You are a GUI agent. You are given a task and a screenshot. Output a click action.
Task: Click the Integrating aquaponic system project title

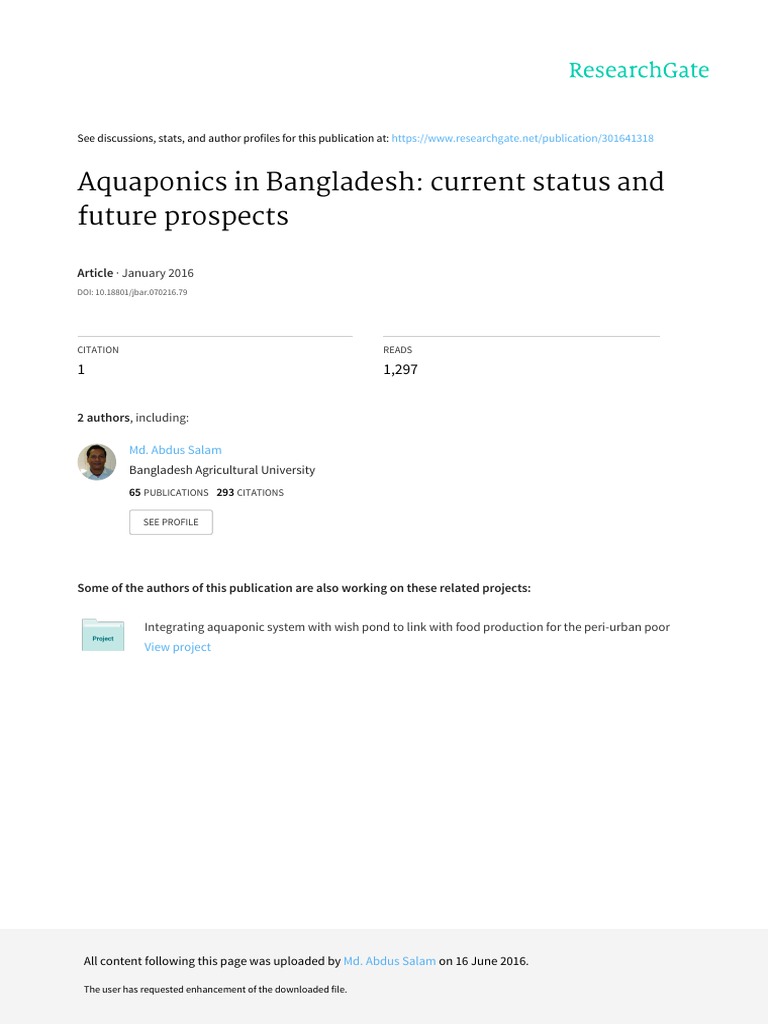click(407, 627)
